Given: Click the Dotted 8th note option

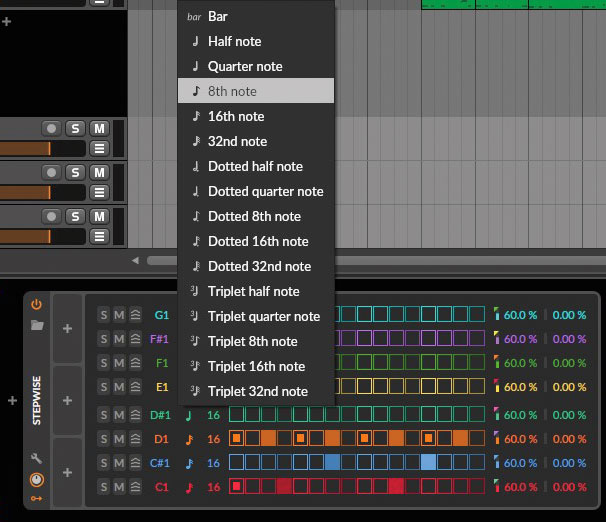Looking at the screenshot, I should pos(254,216).
